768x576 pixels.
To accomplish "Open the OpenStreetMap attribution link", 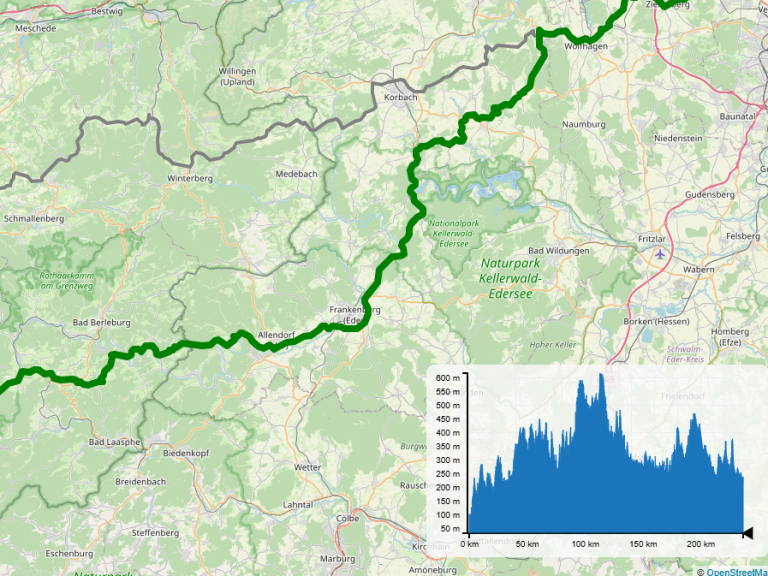I will pos(735,571).
